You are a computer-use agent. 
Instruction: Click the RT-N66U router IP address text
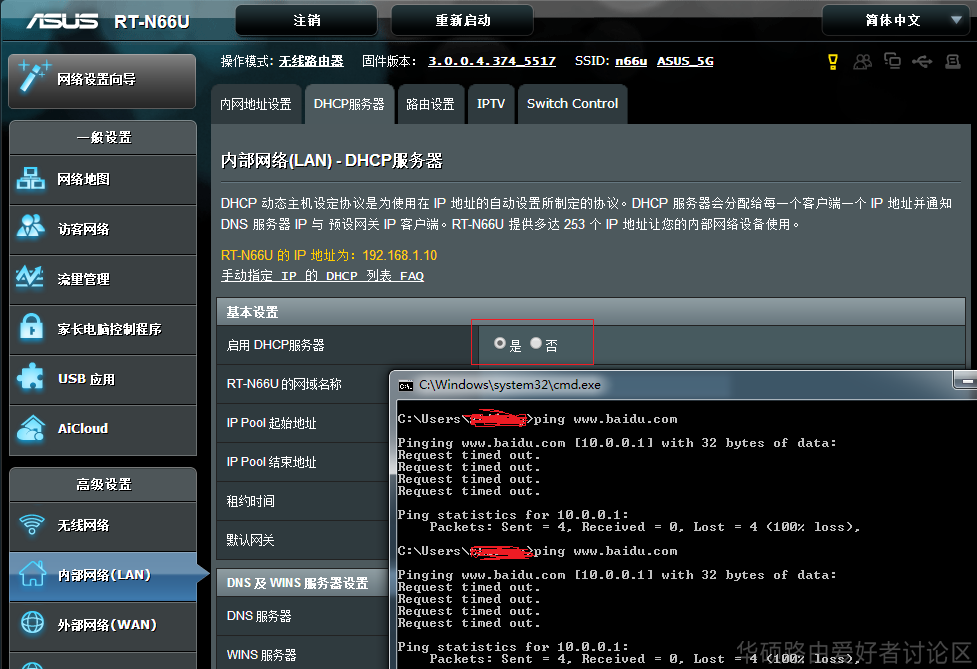(x=329, y=255)
